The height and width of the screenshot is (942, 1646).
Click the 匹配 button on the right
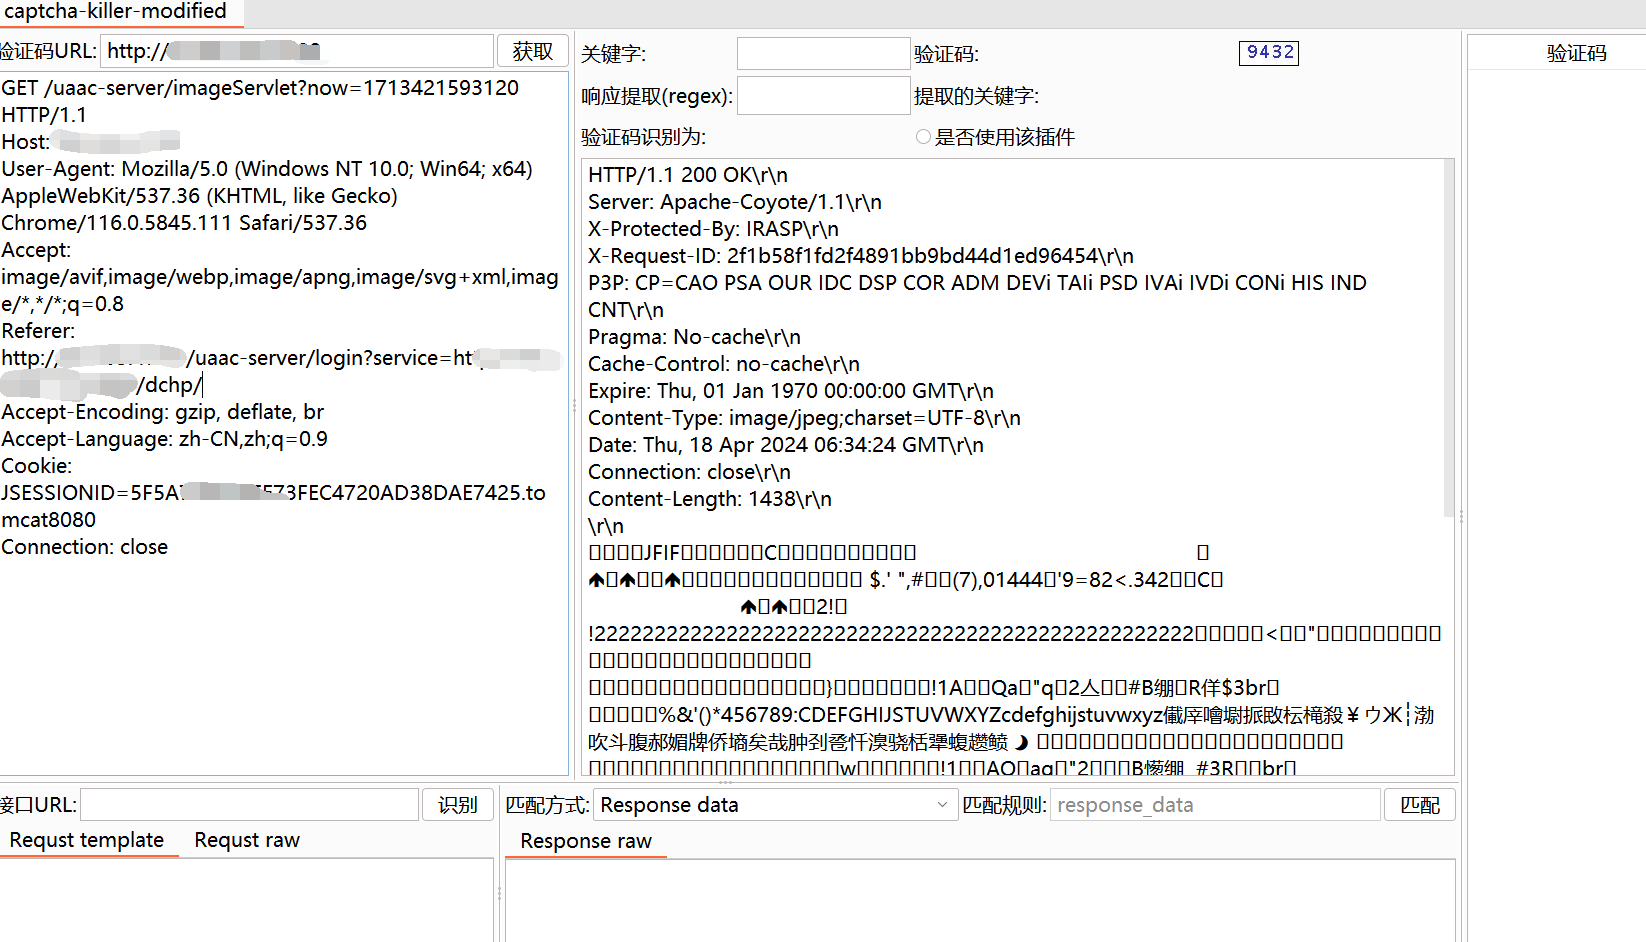pos(1419,804)
